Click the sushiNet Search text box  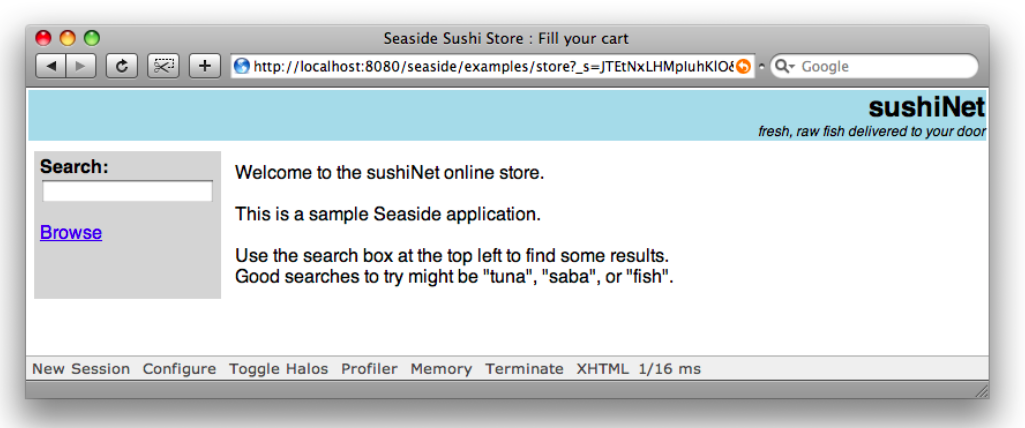pyautogui.click(x=127, y=191)
